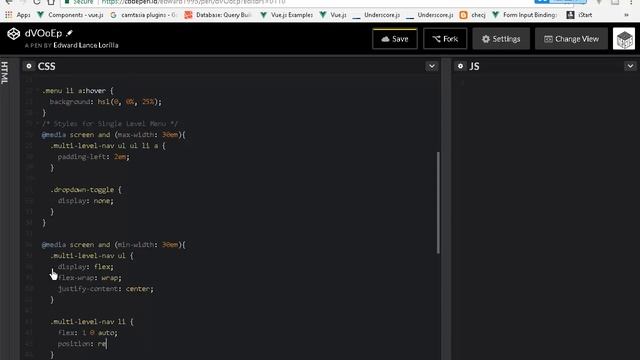Open author link Edward Lance Lorilla
The height and width of the screenshot is (360, 640).
pyautogui.click(x=86, y=45)
